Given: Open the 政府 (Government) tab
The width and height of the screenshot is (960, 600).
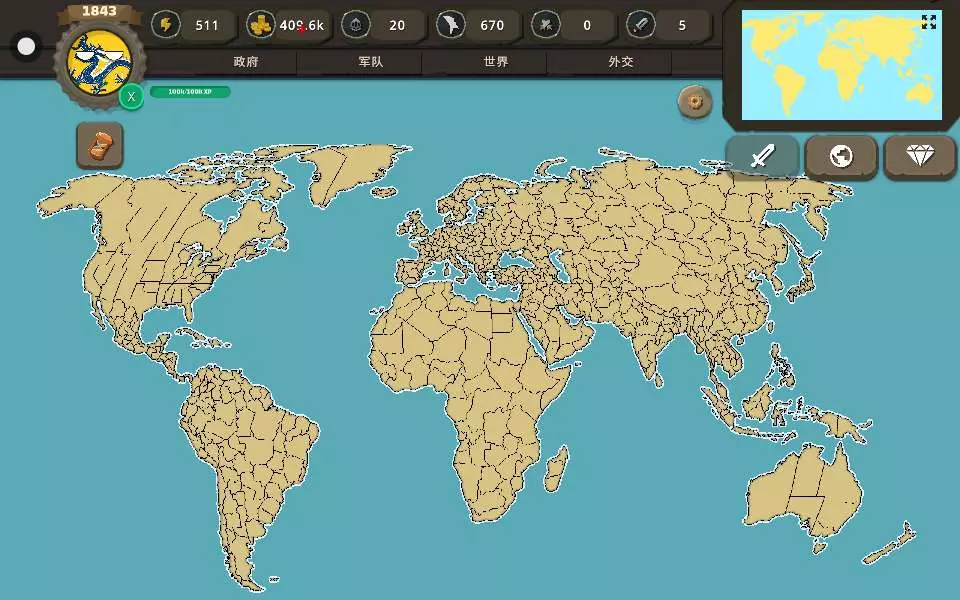Looking at the screenshot, I should [x=246, y=62].
